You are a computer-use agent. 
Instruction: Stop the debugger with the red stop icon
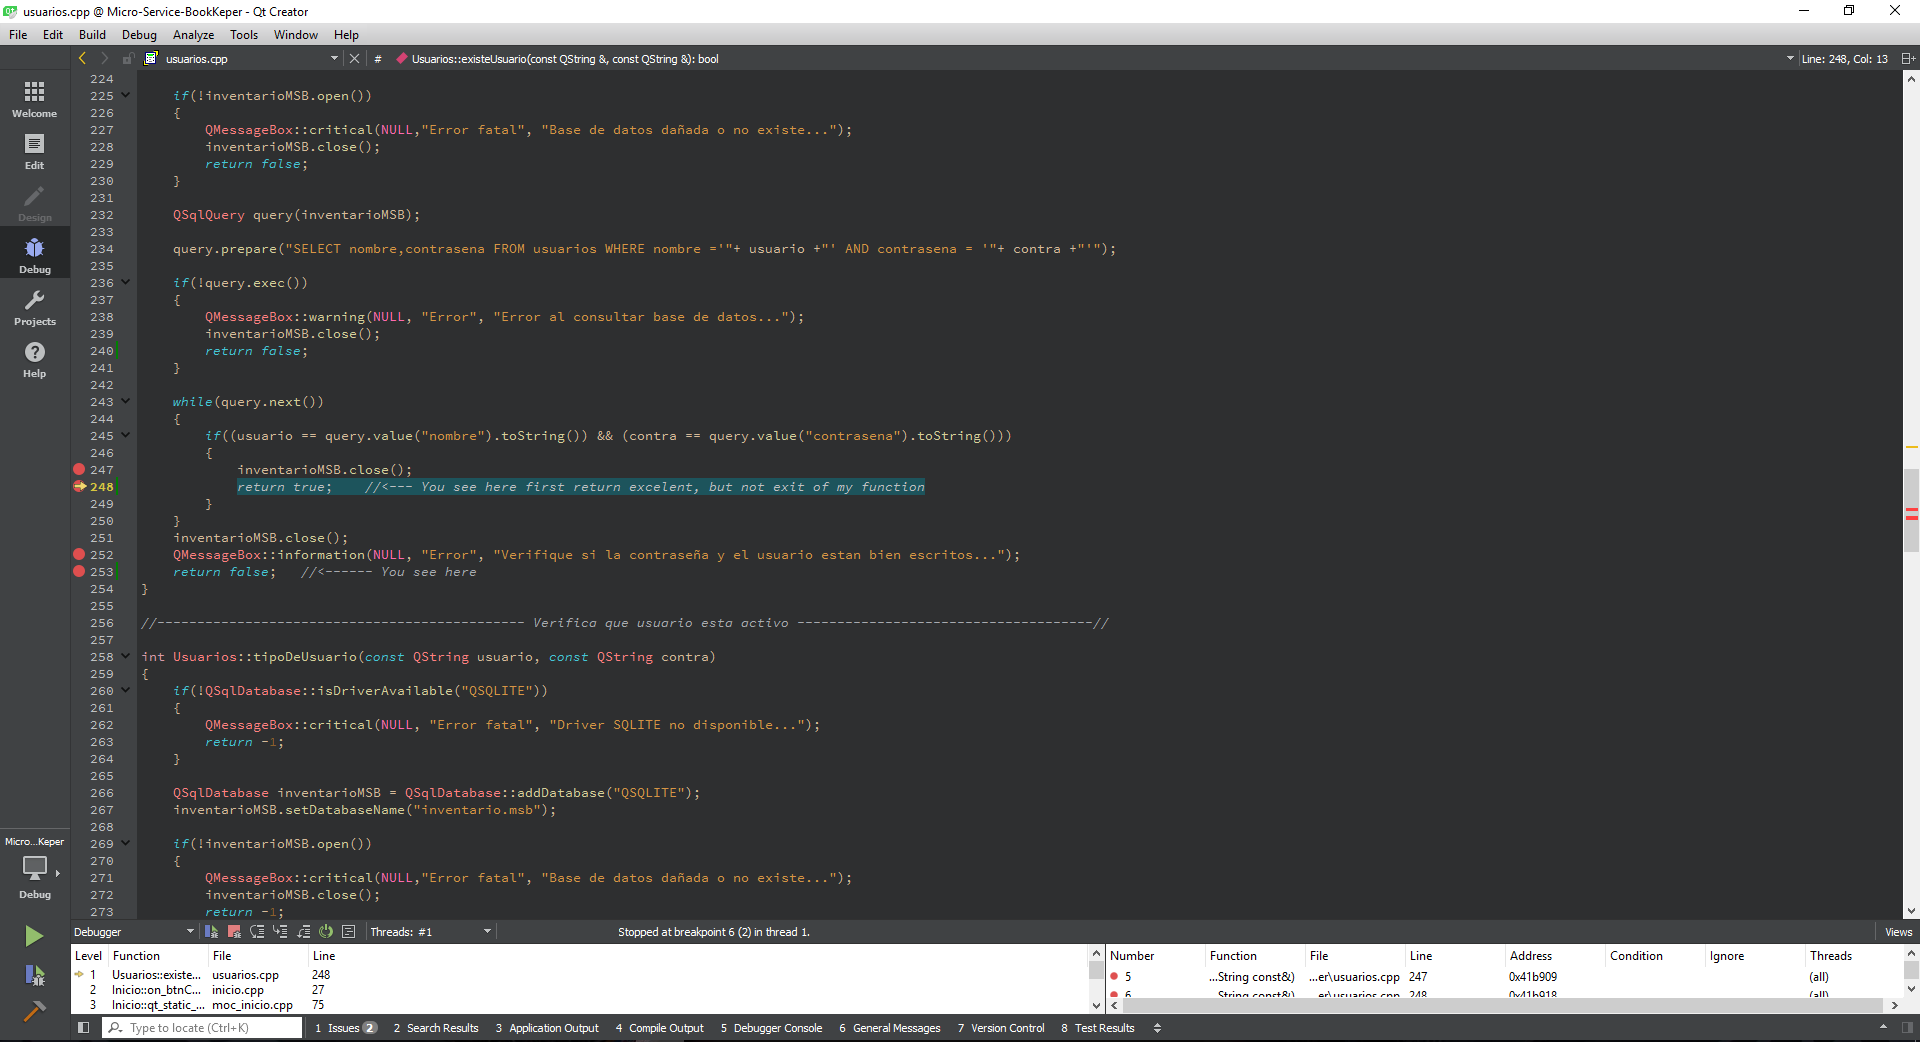(234, 932)
